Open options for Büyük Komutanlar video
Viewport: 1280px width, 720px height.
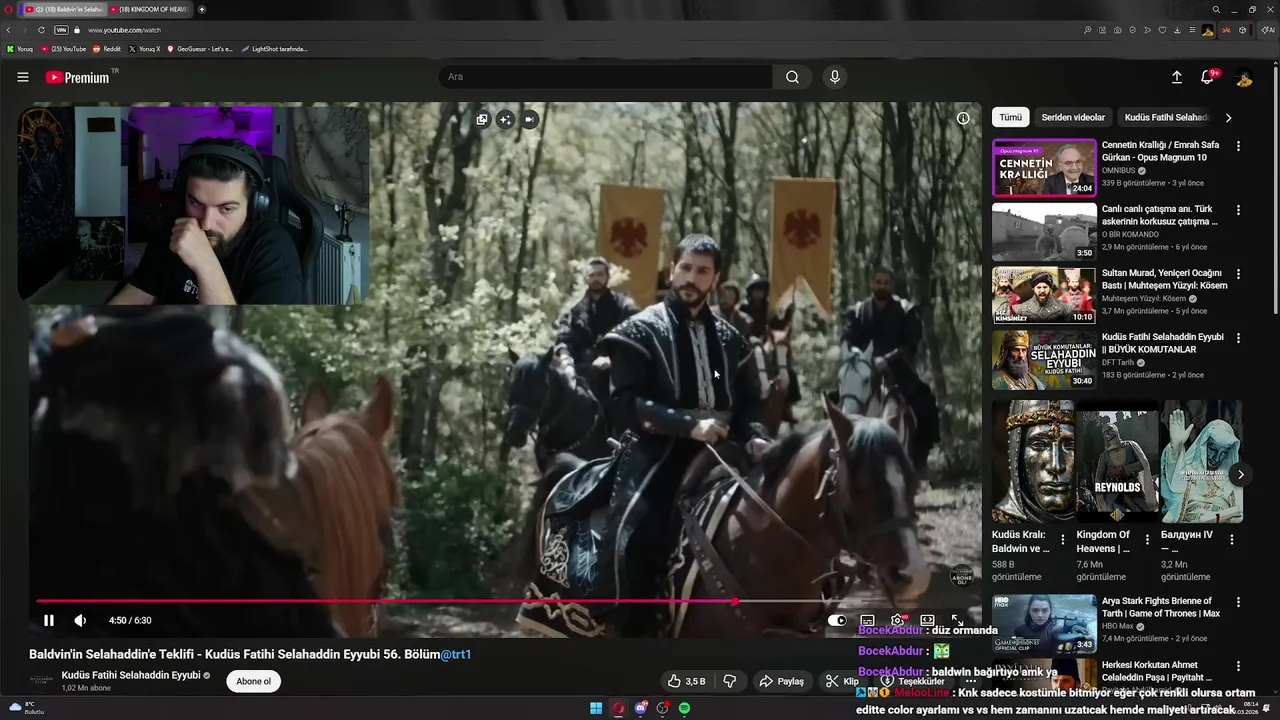tap(1238, 338)
